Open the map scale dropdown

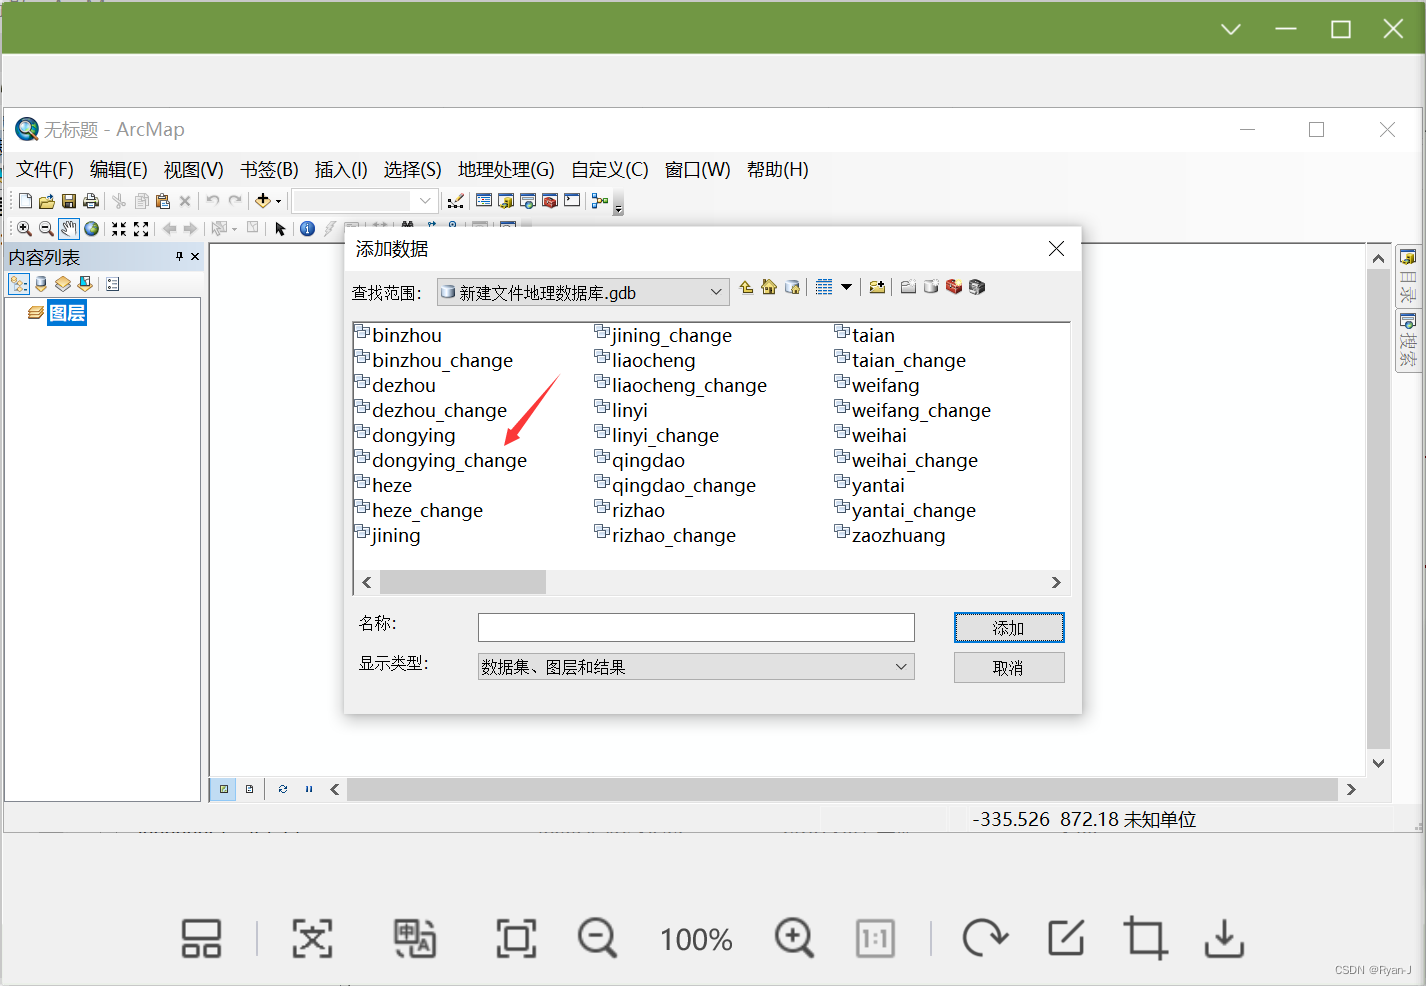425,201
